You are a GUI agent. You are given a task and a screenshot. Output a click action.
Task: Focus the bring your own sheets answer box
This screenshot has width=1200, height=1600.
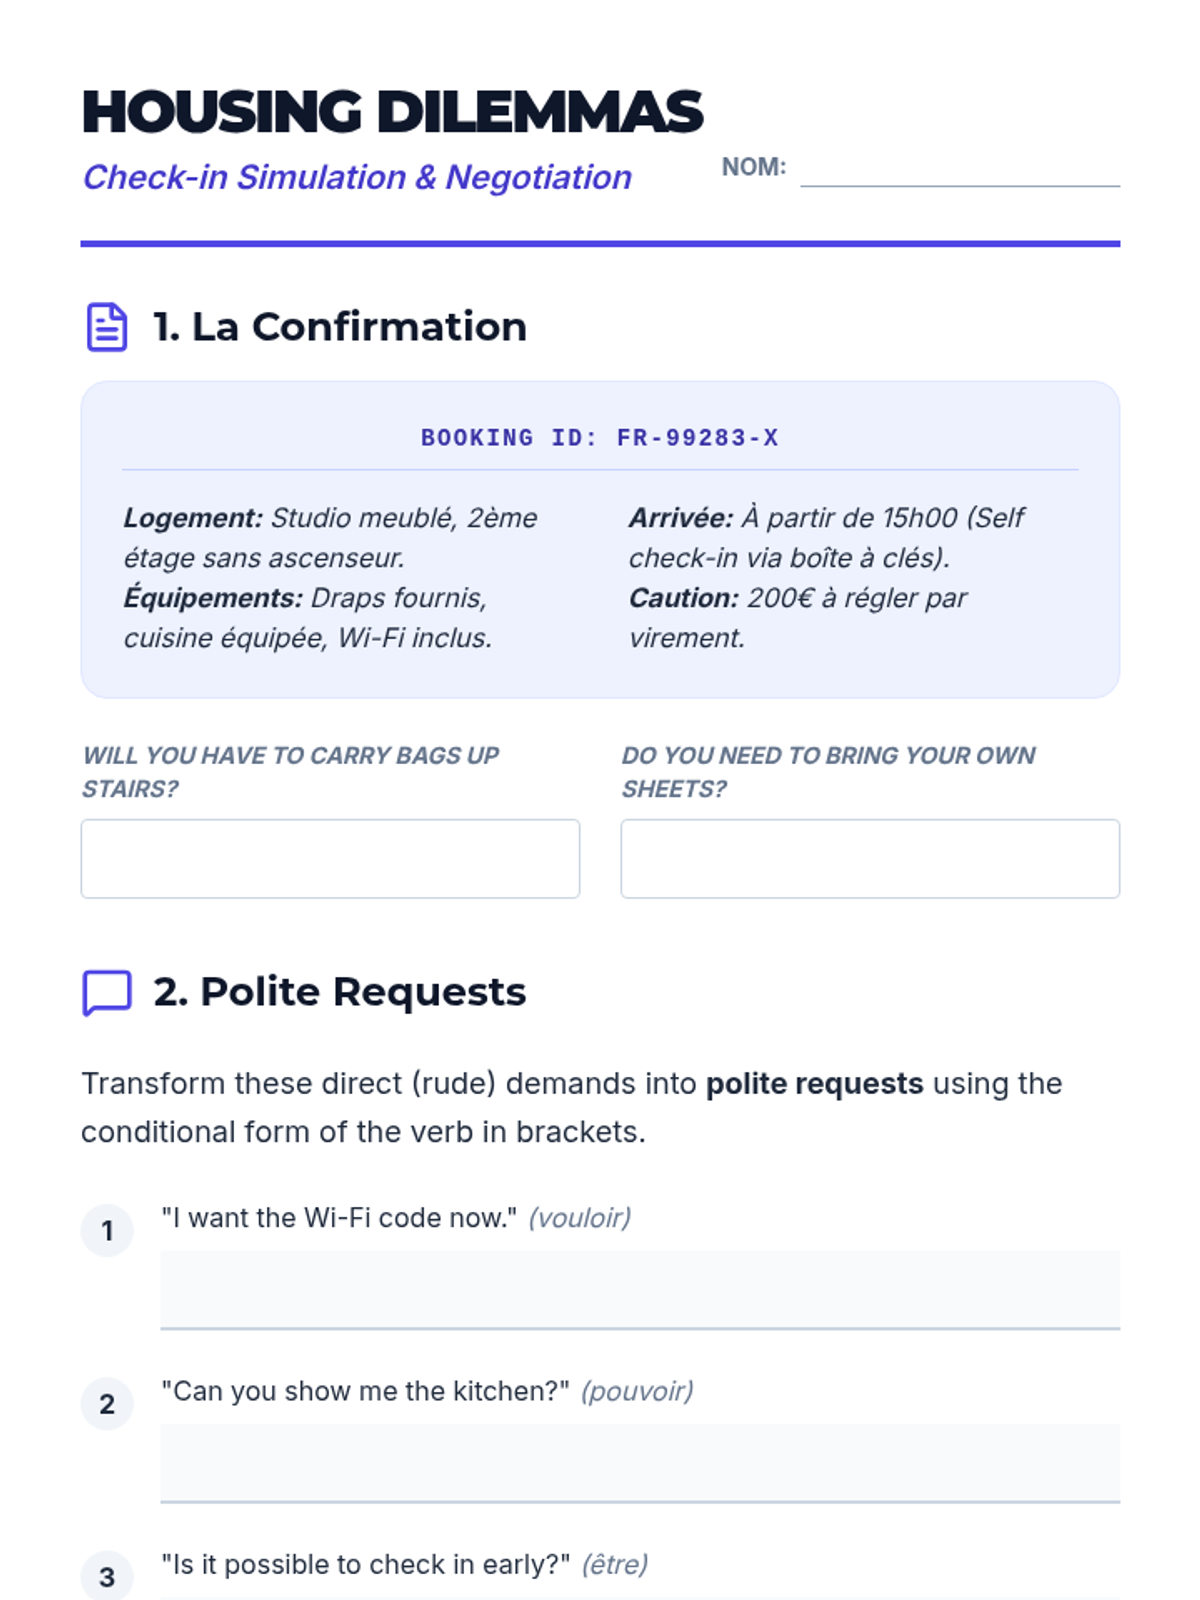[870, 859]
